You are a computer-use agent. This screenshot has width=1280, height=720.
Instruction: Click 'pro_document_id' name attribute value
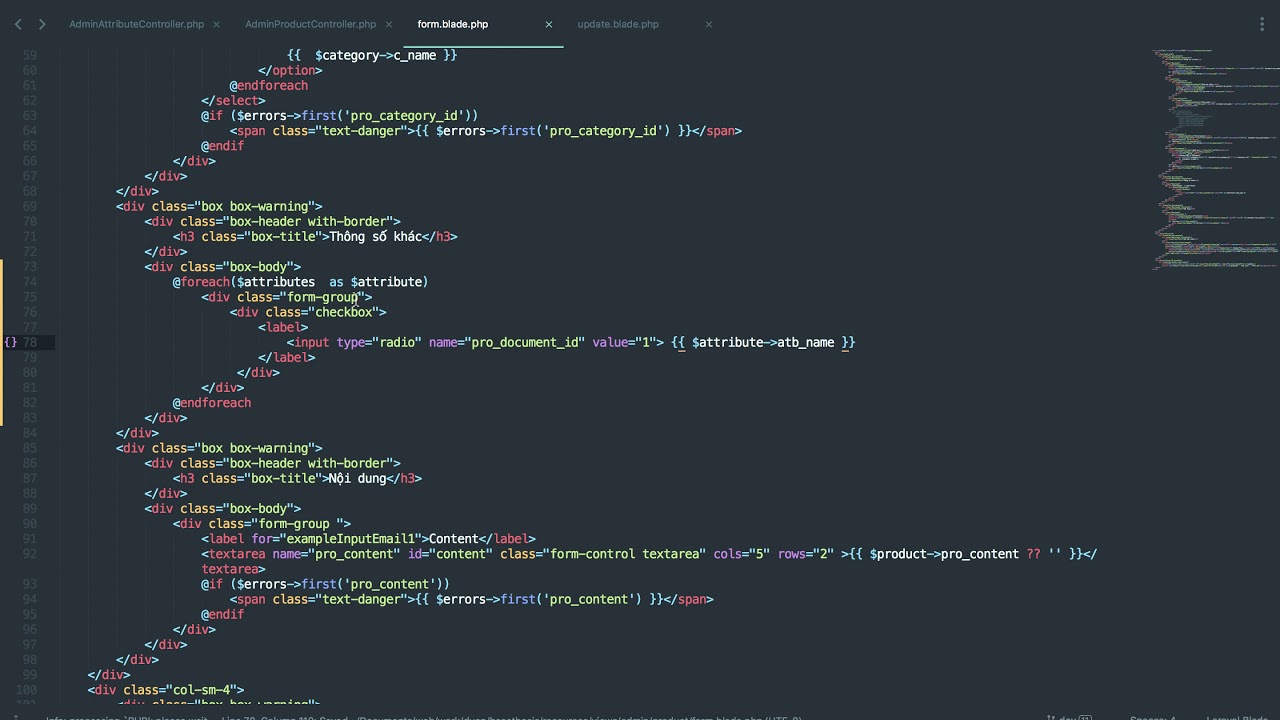(524, 342)
